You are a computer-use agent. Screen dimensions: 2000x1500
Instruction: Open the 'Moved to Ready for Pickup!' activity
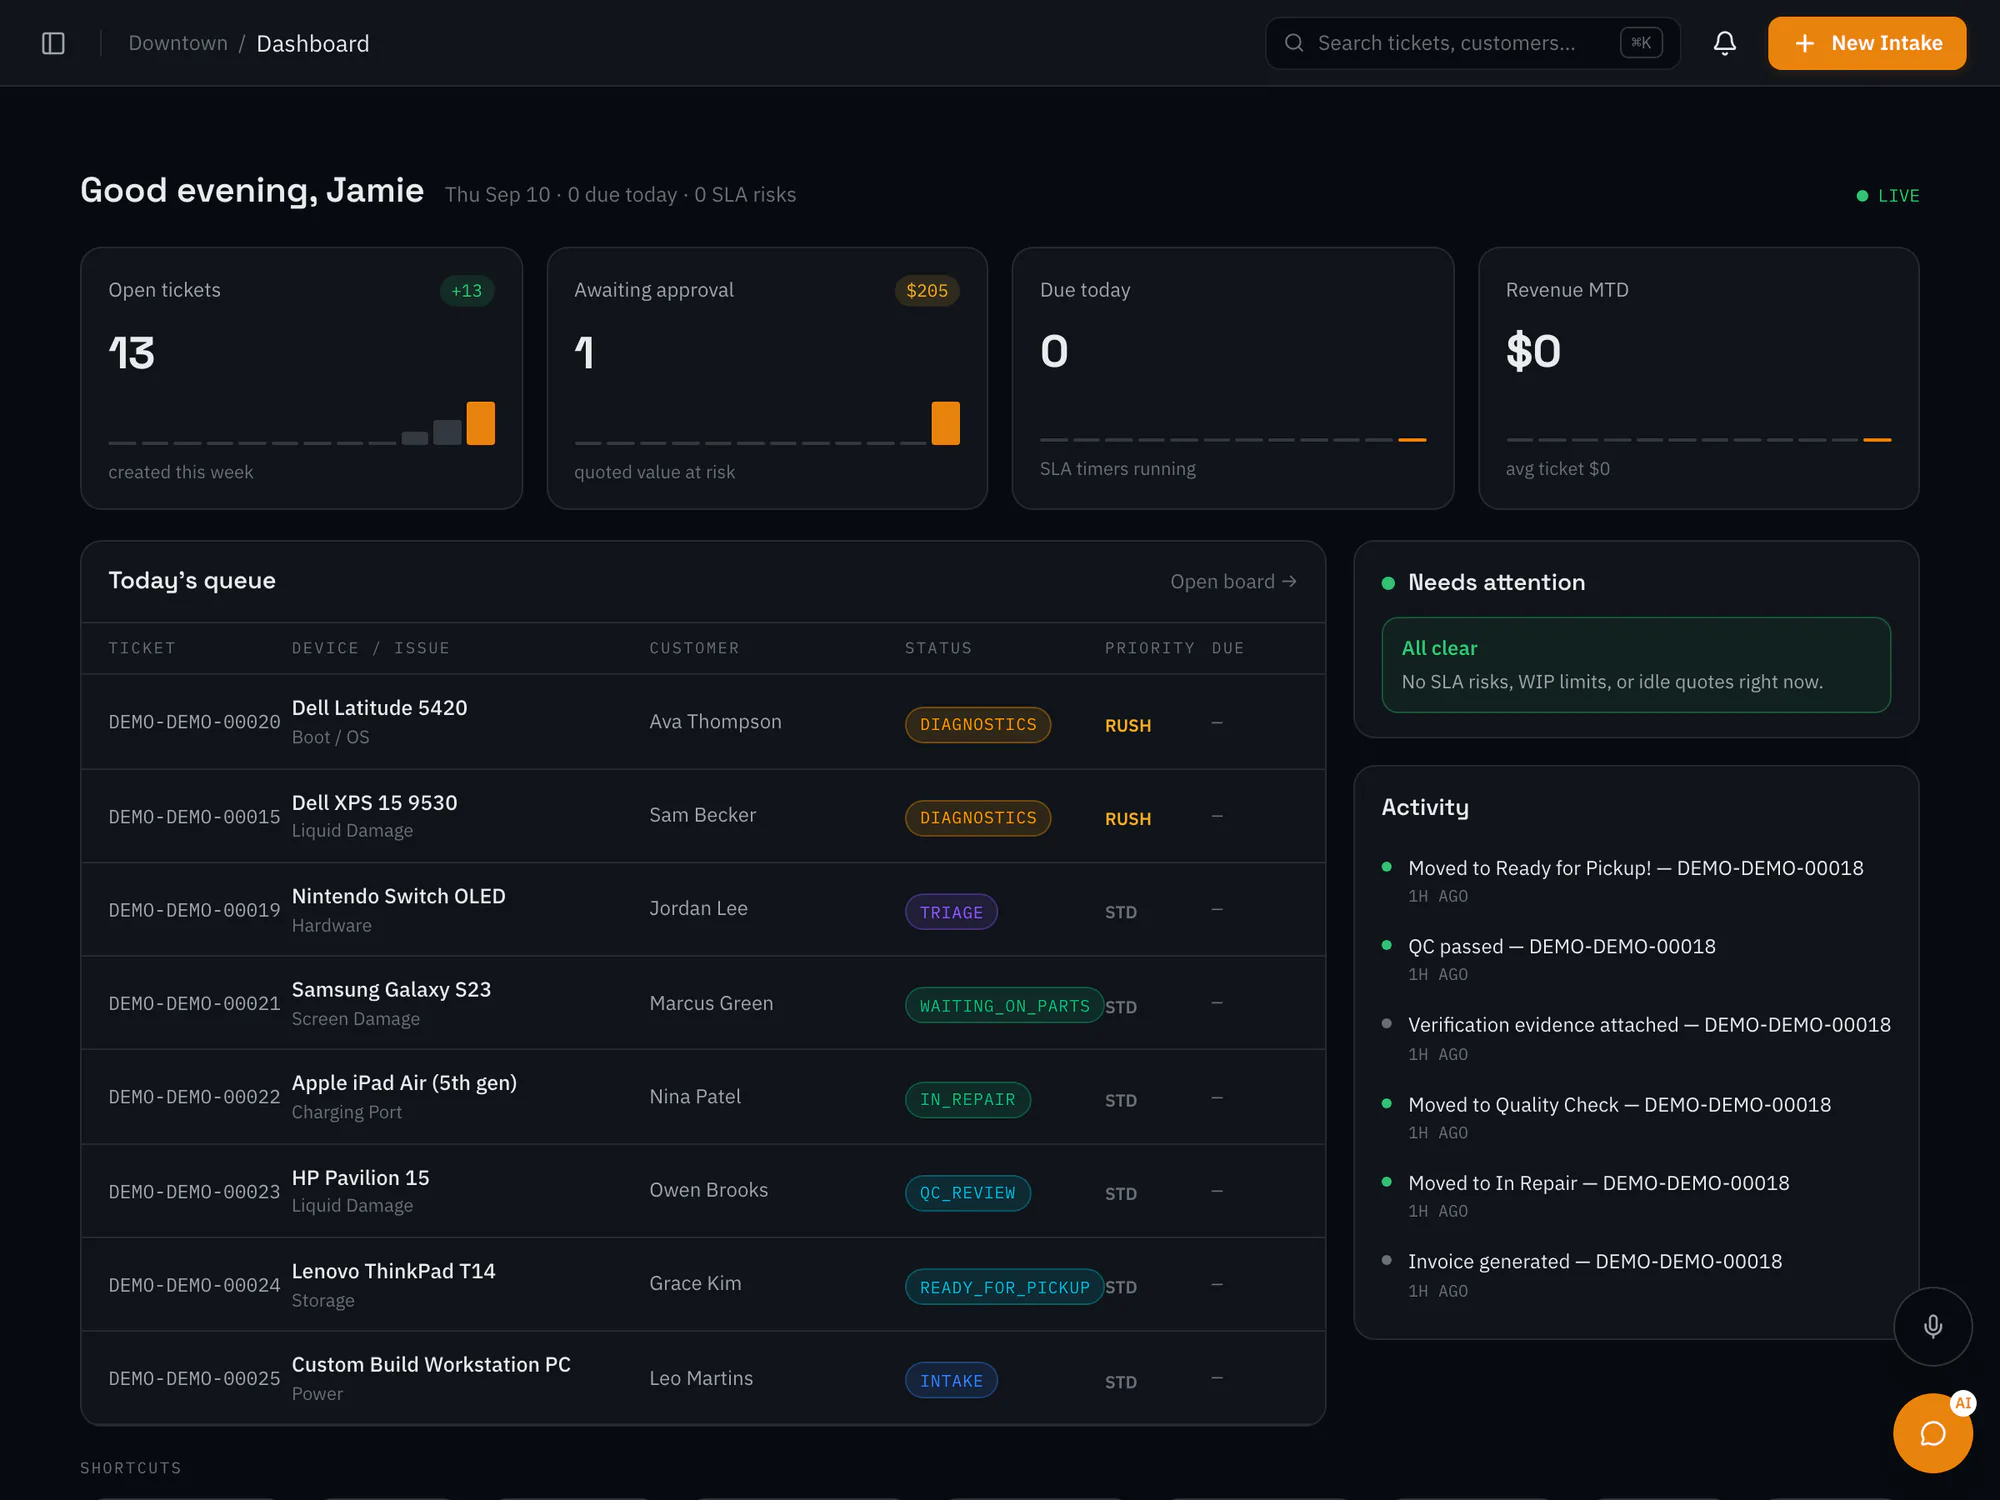(1635, 880)
